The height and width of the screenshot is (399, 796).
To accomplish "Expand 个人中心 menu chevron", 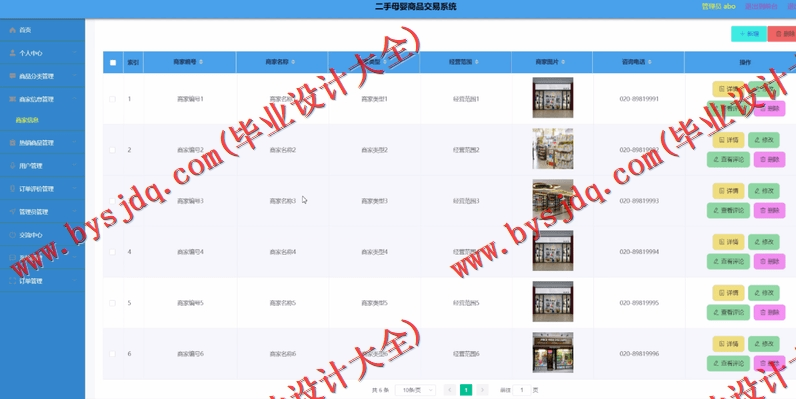I will coord(75,53).
